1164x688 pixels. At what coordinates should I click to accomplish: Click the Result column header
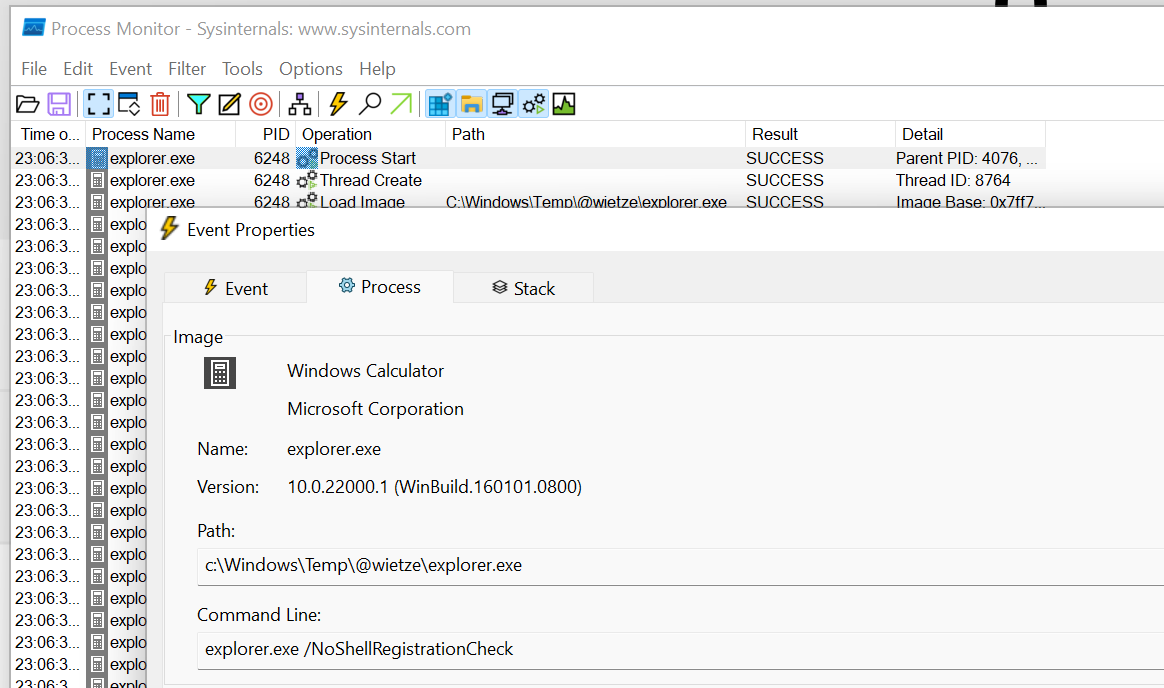coord(820,134)
